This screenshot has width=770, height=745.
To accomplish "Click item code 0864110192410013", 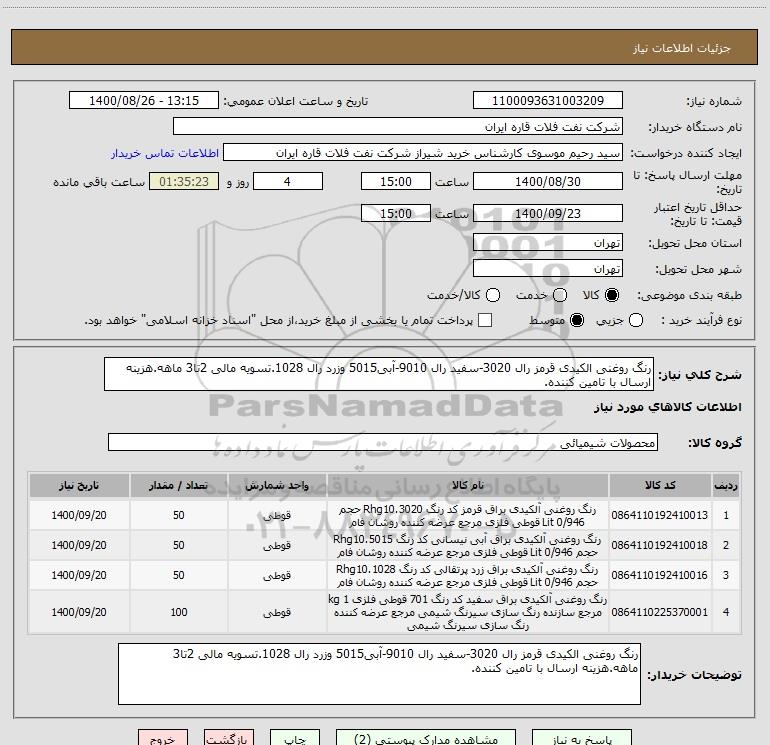I will point(660,515).
